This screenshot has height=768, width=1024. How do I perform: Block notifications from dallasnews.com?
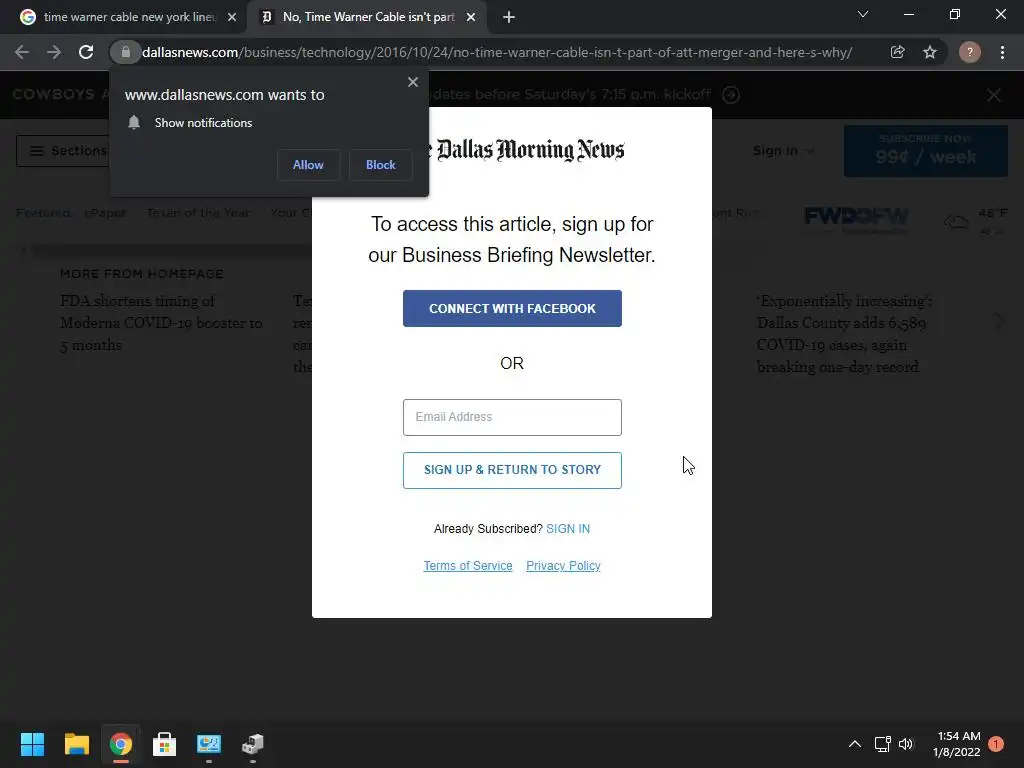pos(381,165)
